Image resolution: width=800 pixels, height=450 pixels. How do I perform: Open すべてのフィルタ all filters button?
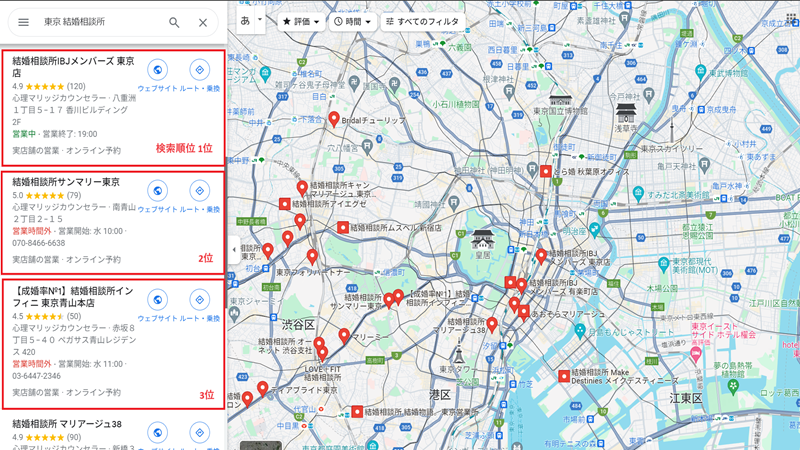422,21
